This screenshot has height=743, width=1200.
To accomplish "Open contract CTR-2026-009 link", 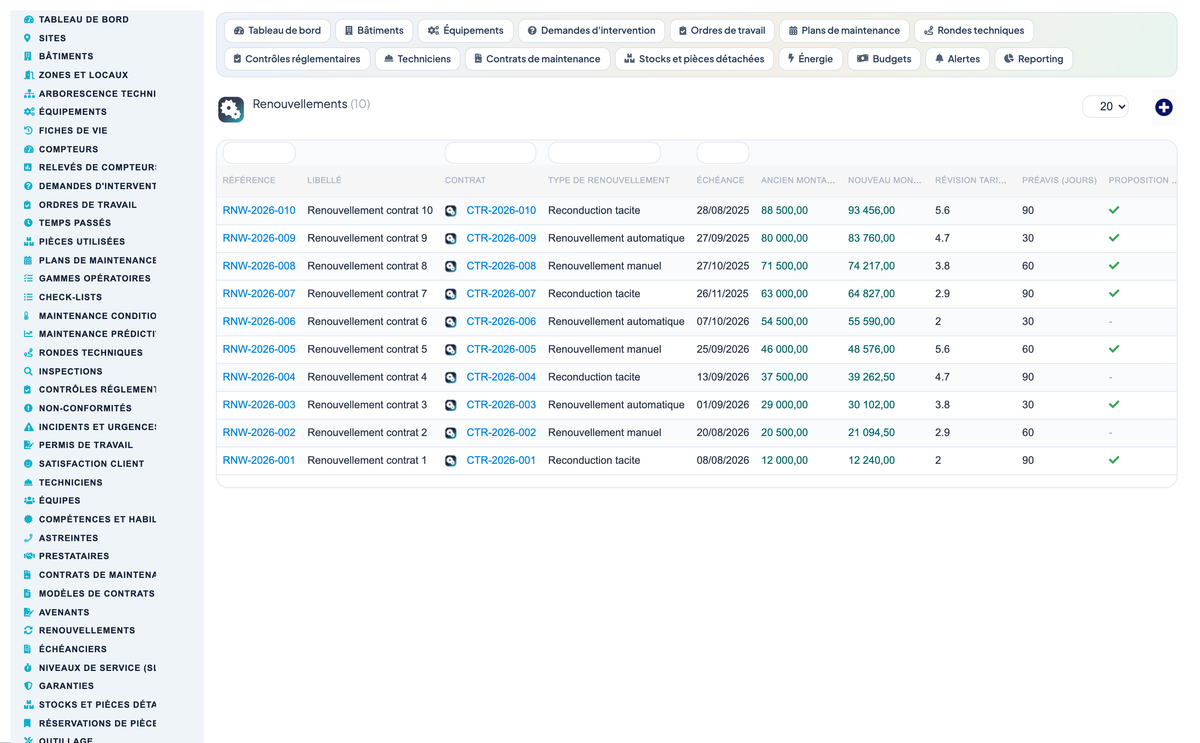I will point(501,239).
